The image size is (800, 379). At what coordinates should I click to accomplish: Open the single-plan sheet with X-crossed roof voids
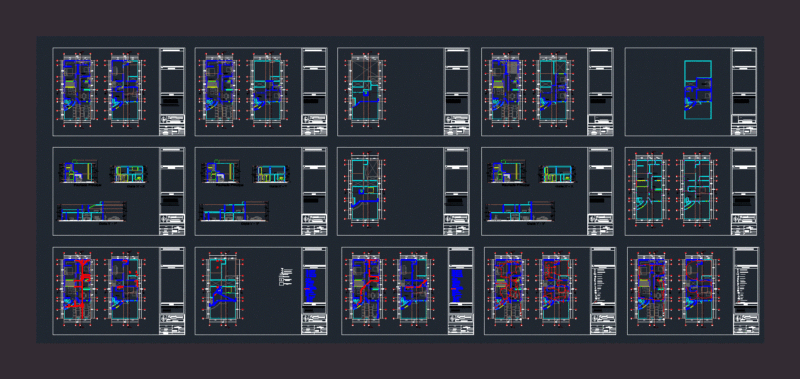pos(404,92)
